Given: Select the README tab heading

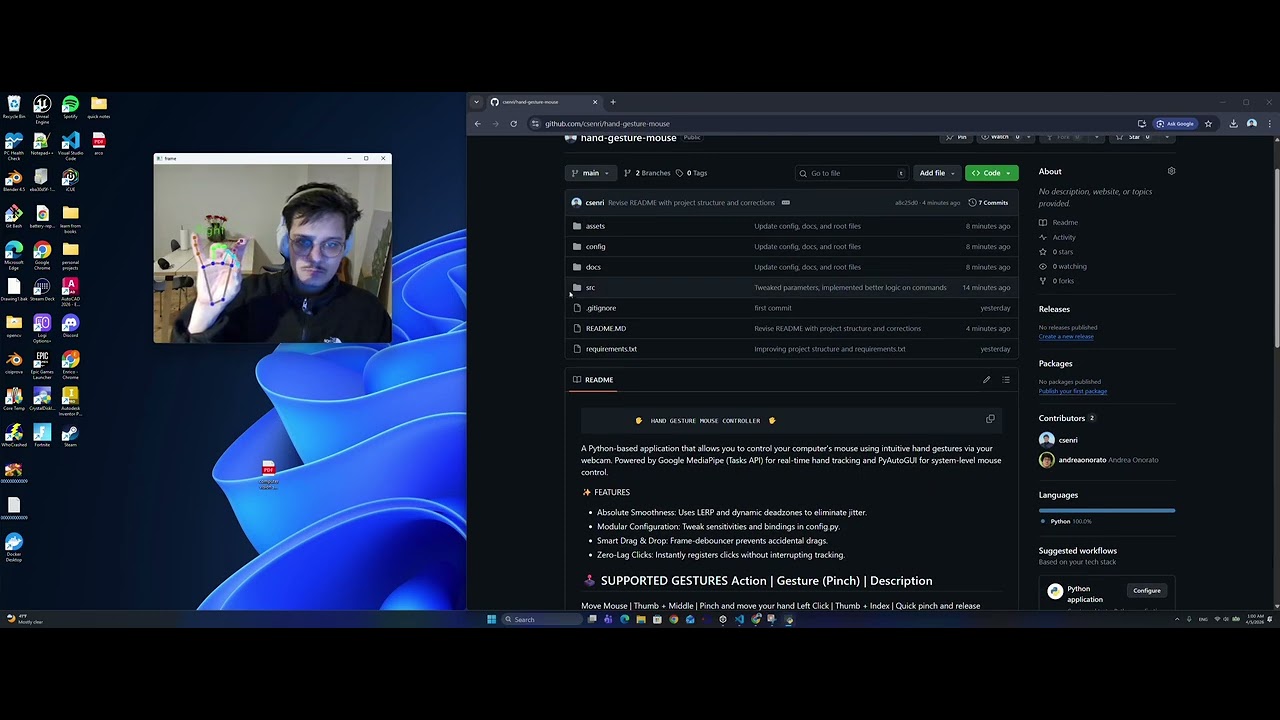Looking at the screenshot, I should point(593,380).
